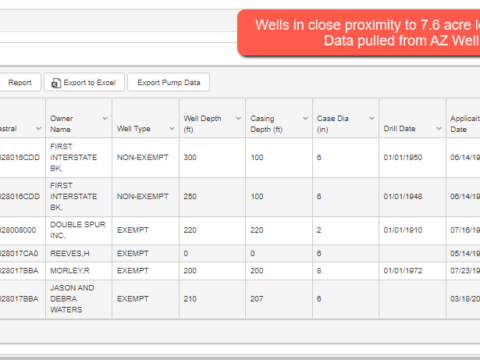Select JASON AND DEBRA WATERS cell
480x360 pixels.
[79, 299]
